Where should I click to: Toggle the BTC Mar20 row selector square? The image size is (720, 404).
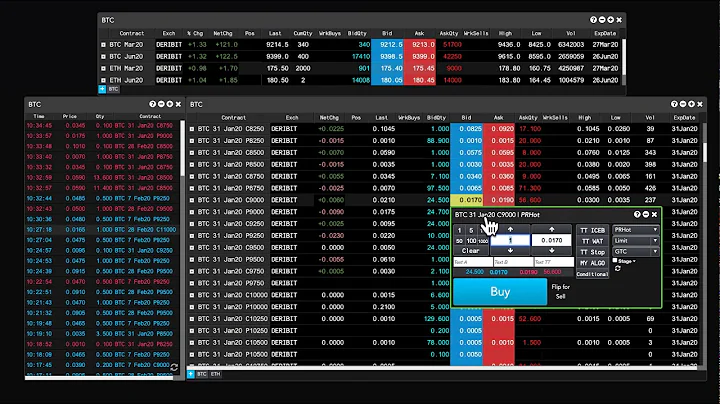[103, 45]
